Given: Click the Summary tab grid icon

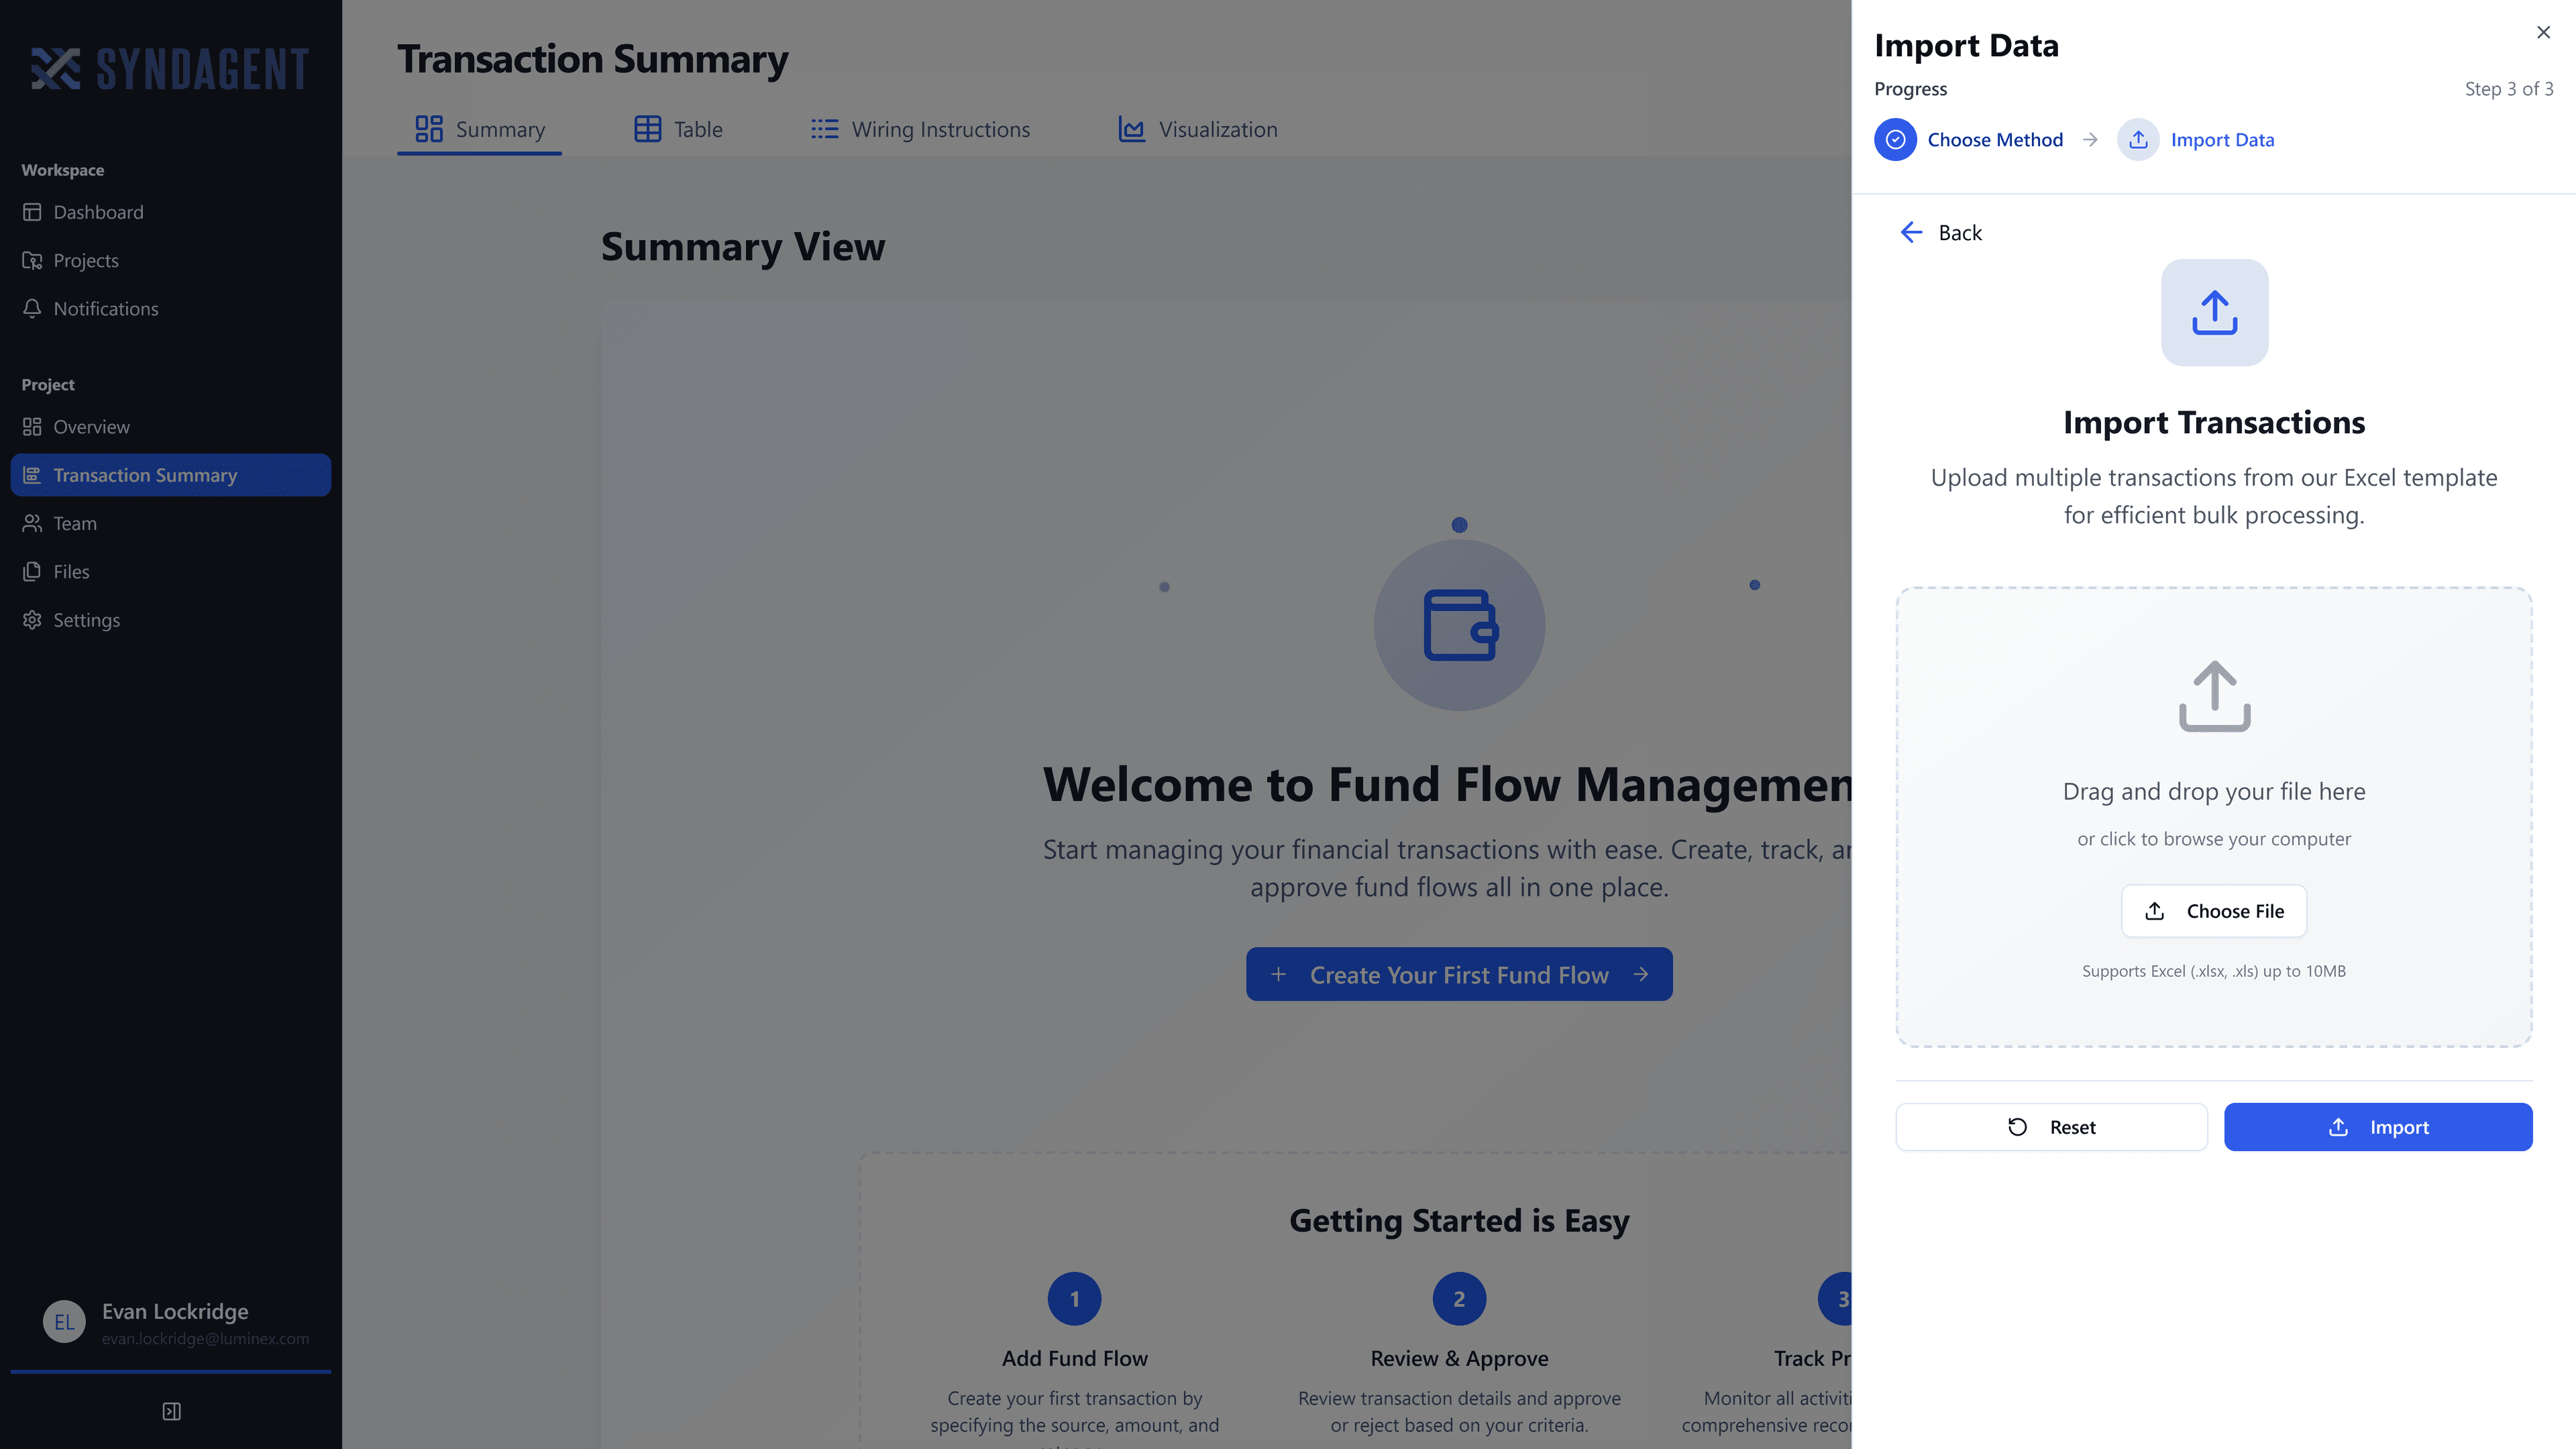Looking at the screenshot, I should (429, 129).
